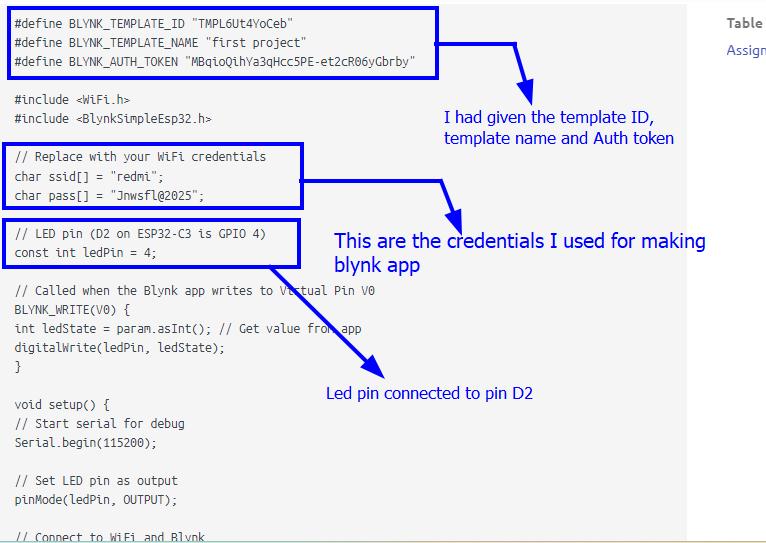
Task: Click the "Called when the Blynk app writes" comment
Action: tap(194, 291)
